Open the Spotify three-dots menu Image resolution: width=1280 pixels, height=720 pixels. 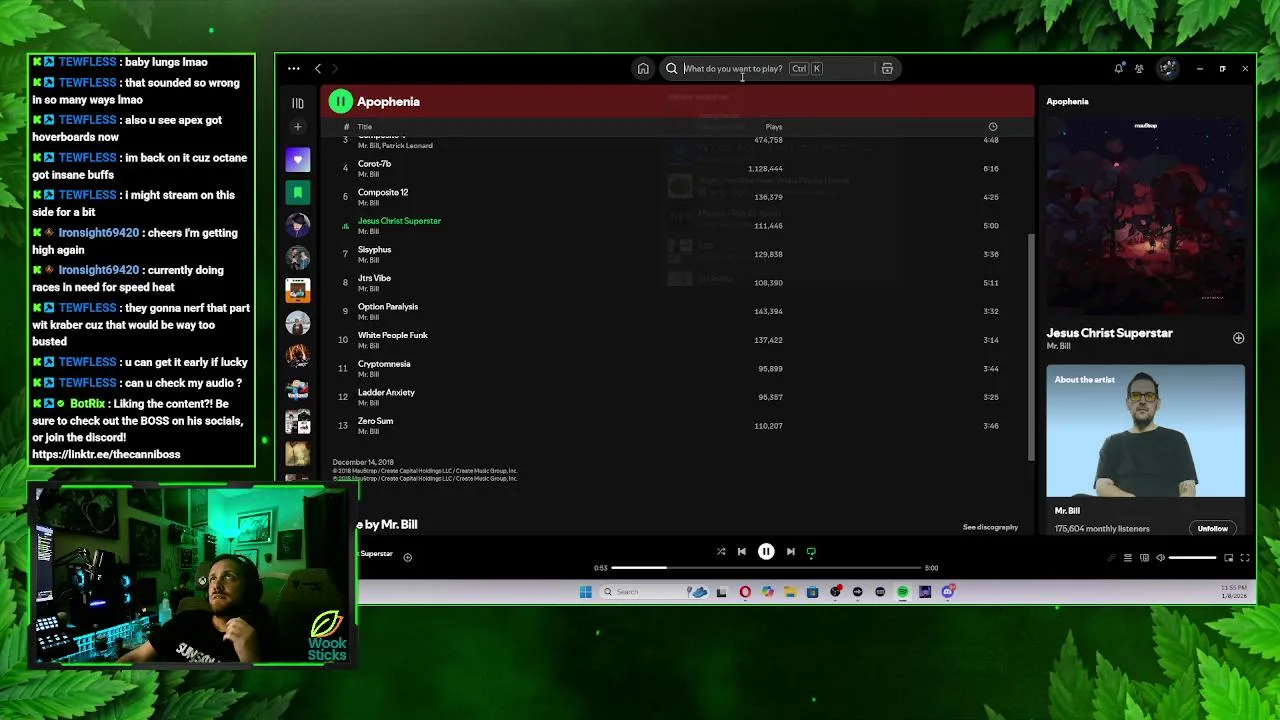pos(294,69)
